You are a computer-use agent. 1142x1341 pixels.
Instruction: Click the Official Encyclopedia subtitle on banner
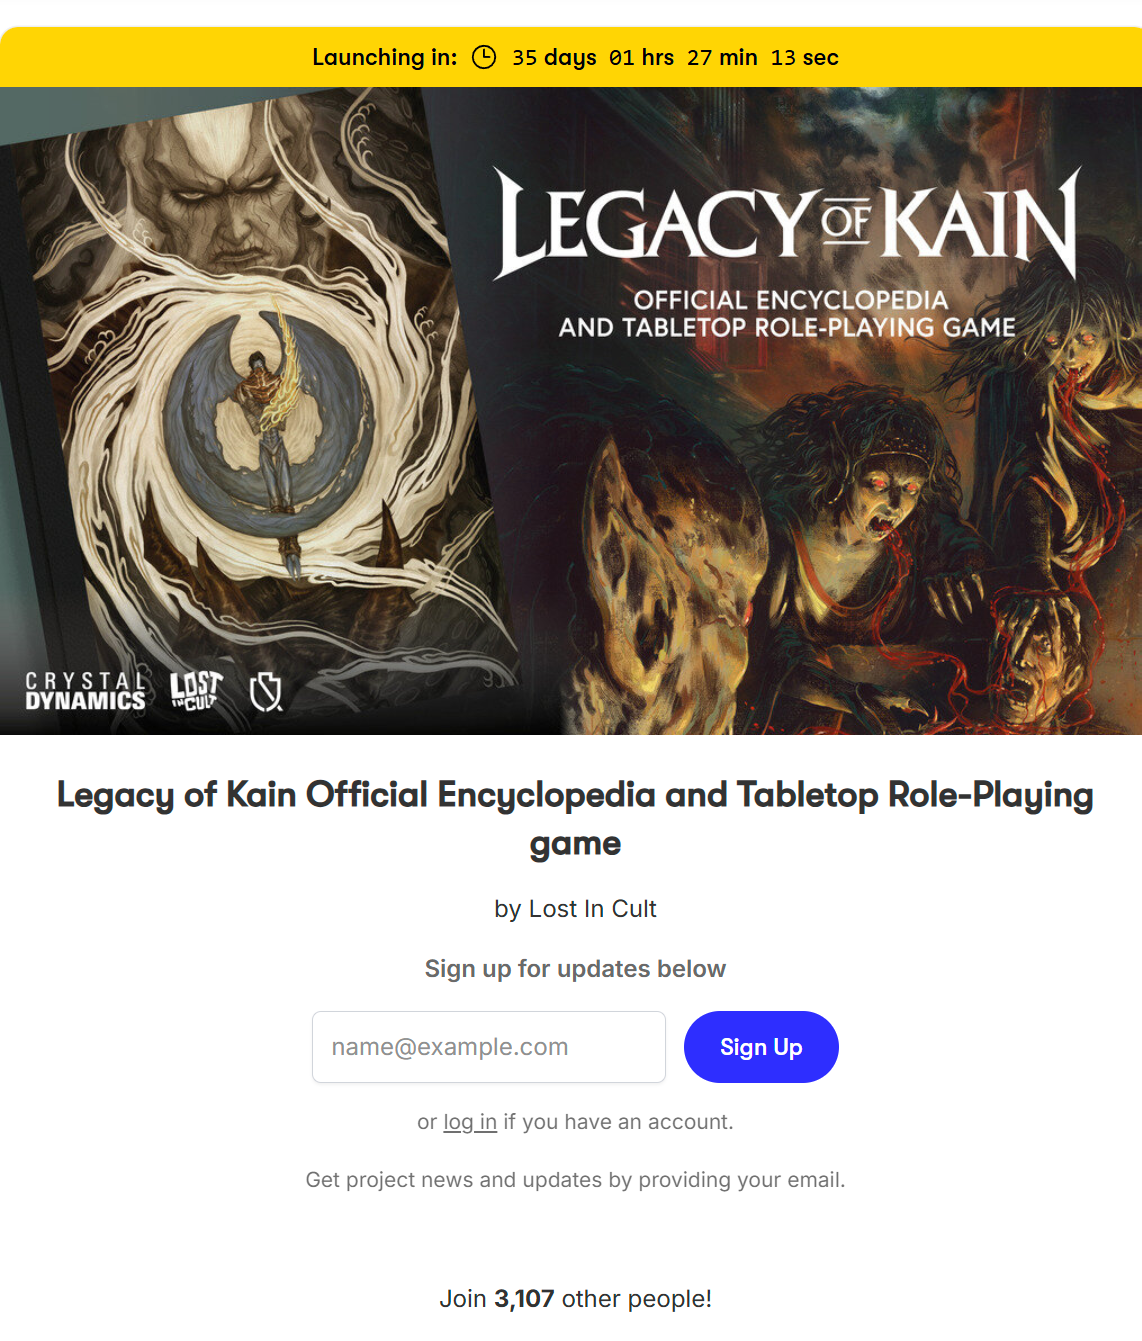point(787,314)
